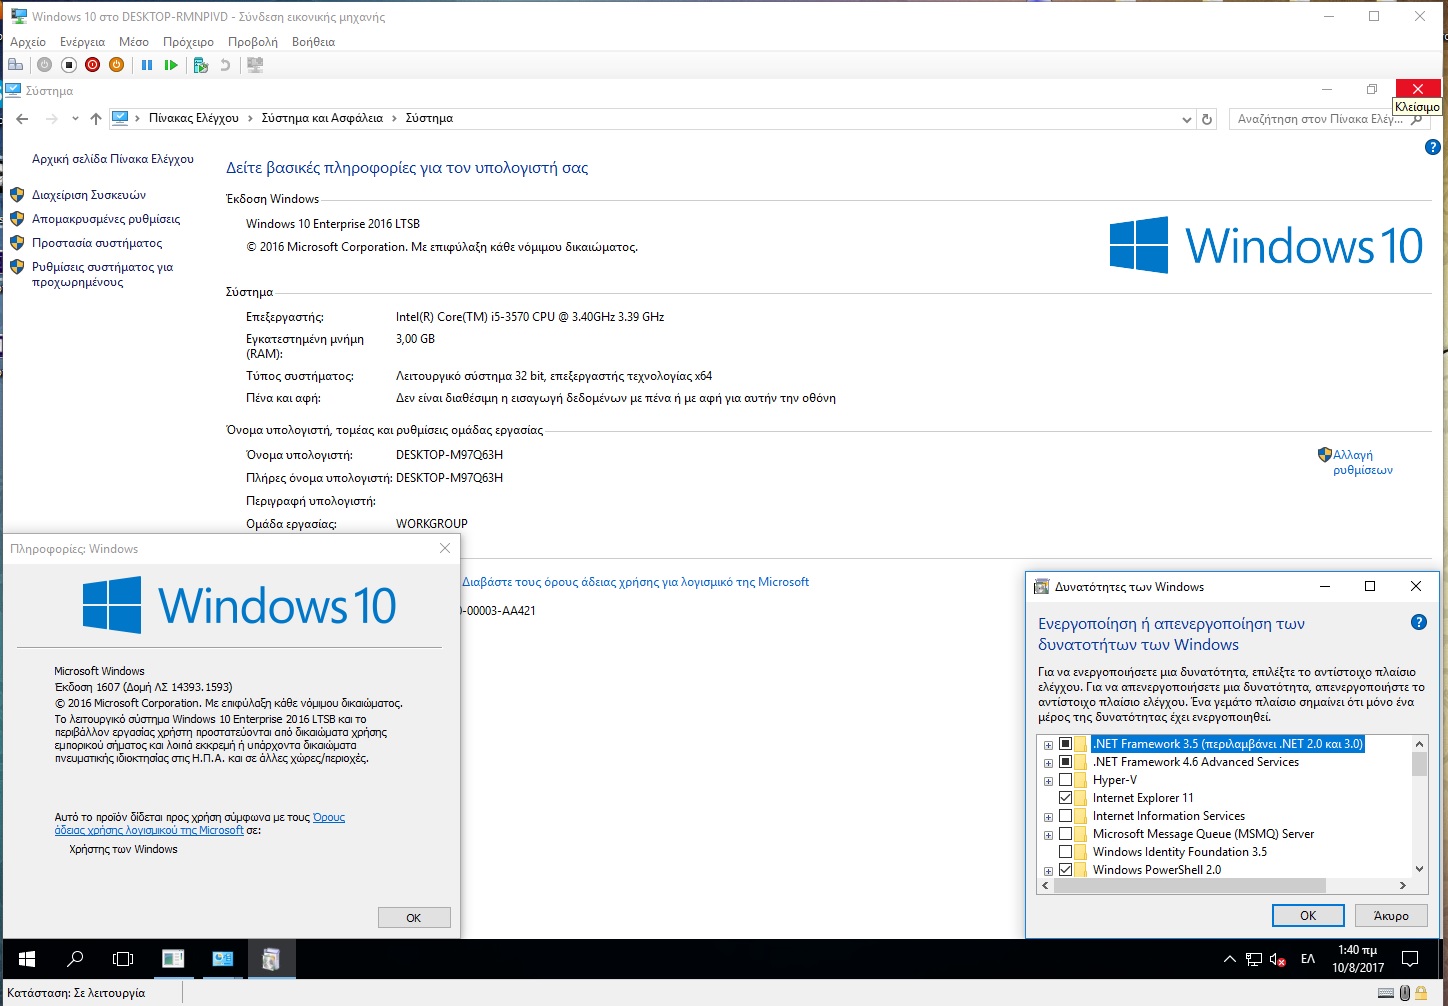
Task: Toggle .NET Framework 4.6 Advanced Services checkbox
Action: coord(1065,762)
